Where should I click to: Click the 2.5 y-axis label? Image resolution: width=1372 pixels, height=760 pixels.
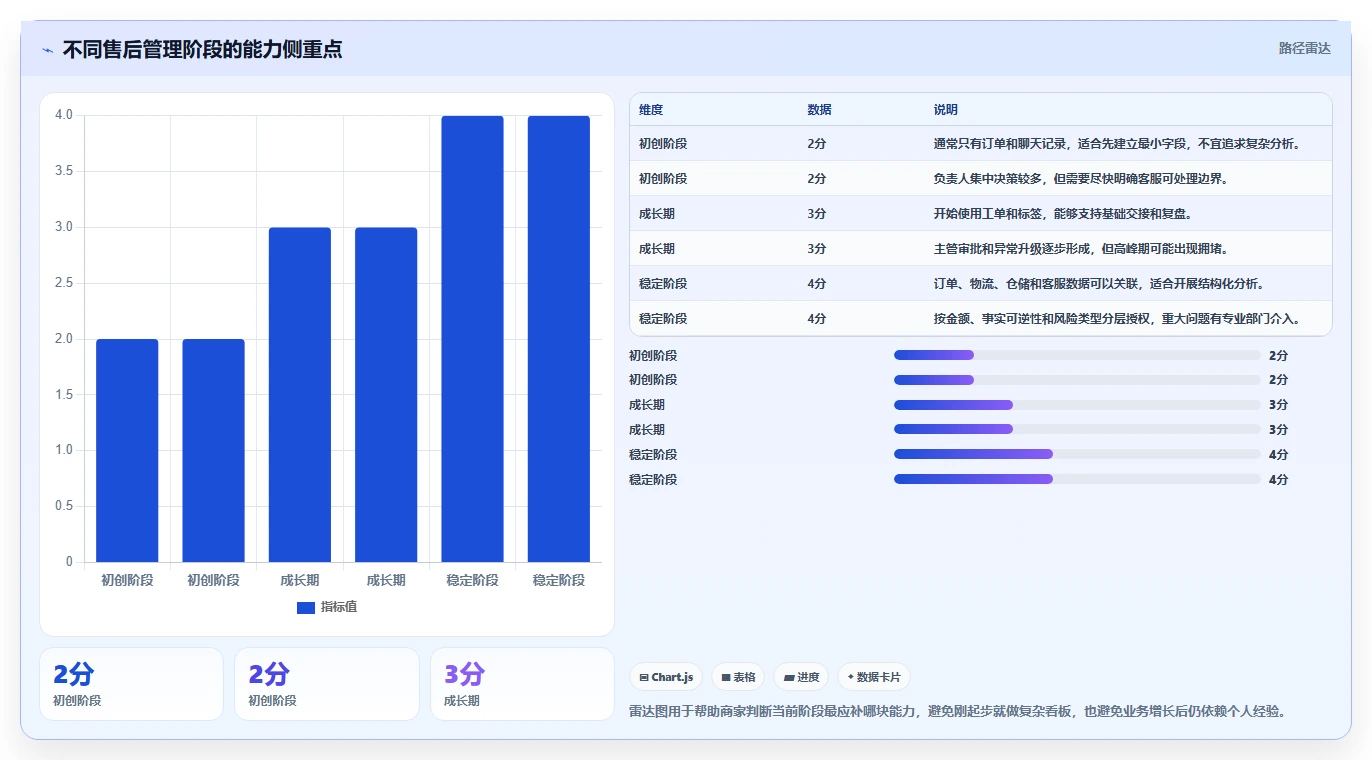(x=64, y=283)
